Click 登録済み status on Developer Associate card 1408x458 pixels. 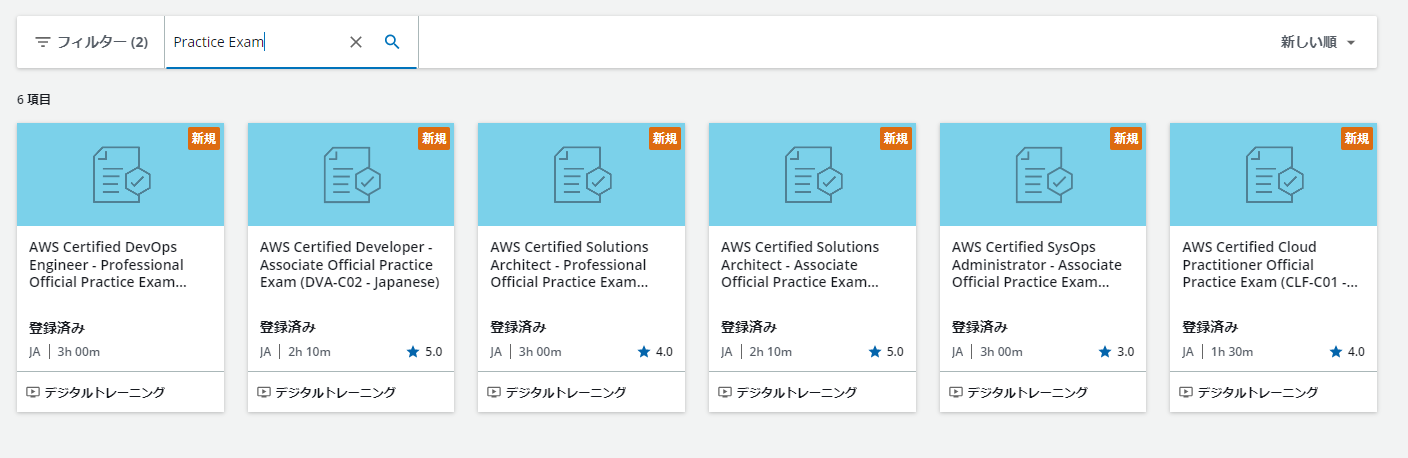point(288,327)
